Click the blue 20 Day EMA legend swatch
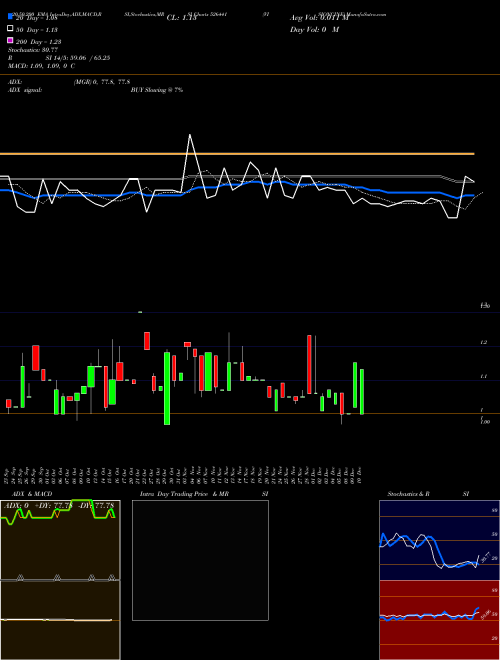The height and width of the screenshot is (660, 500). (x=10, y=17)
